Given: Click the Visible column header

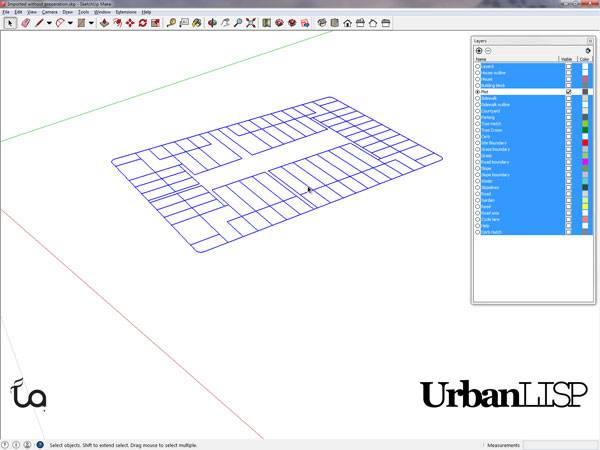Looking at the screenshot, I should [x=567, y=59].
